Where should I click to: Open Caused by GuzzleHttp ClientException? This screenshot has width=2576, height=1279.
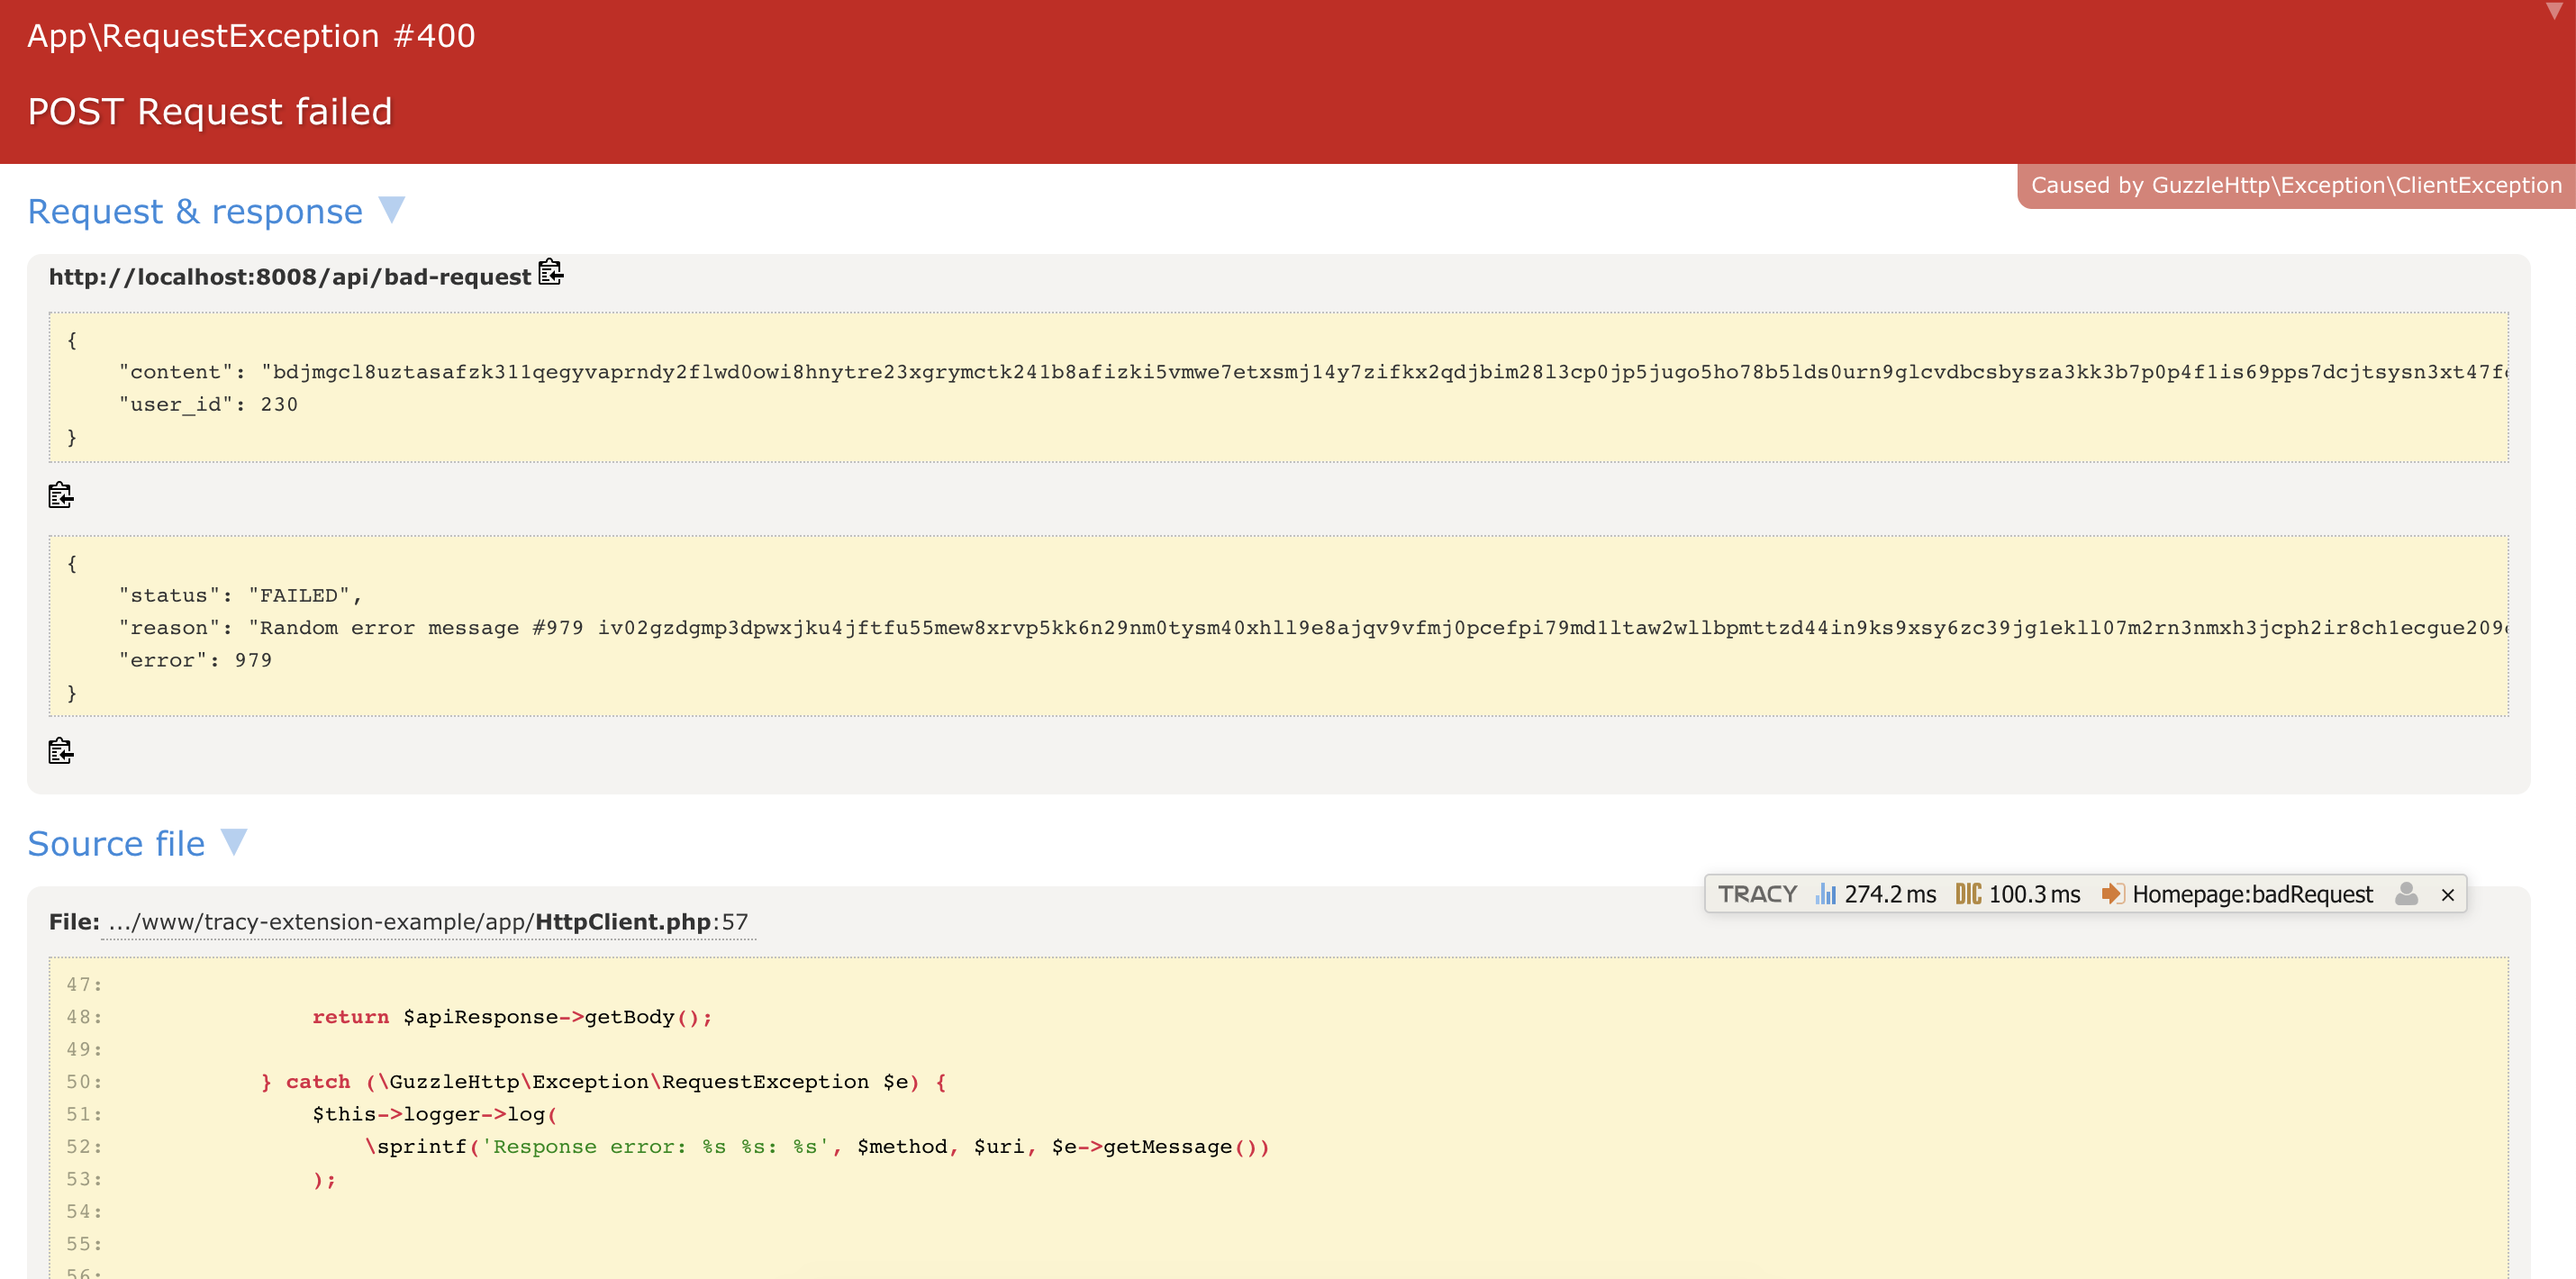pos(2295,186)
